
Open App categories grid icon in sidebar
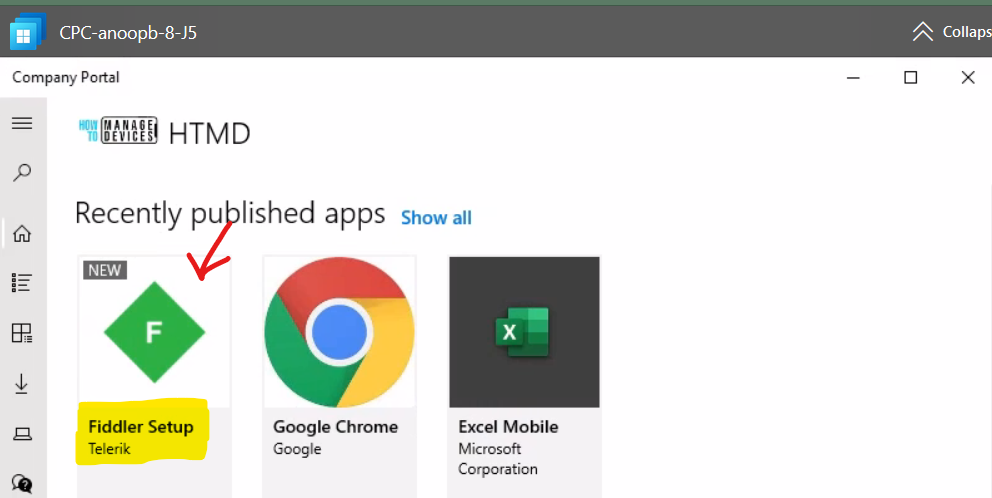[x=22, y=333]
